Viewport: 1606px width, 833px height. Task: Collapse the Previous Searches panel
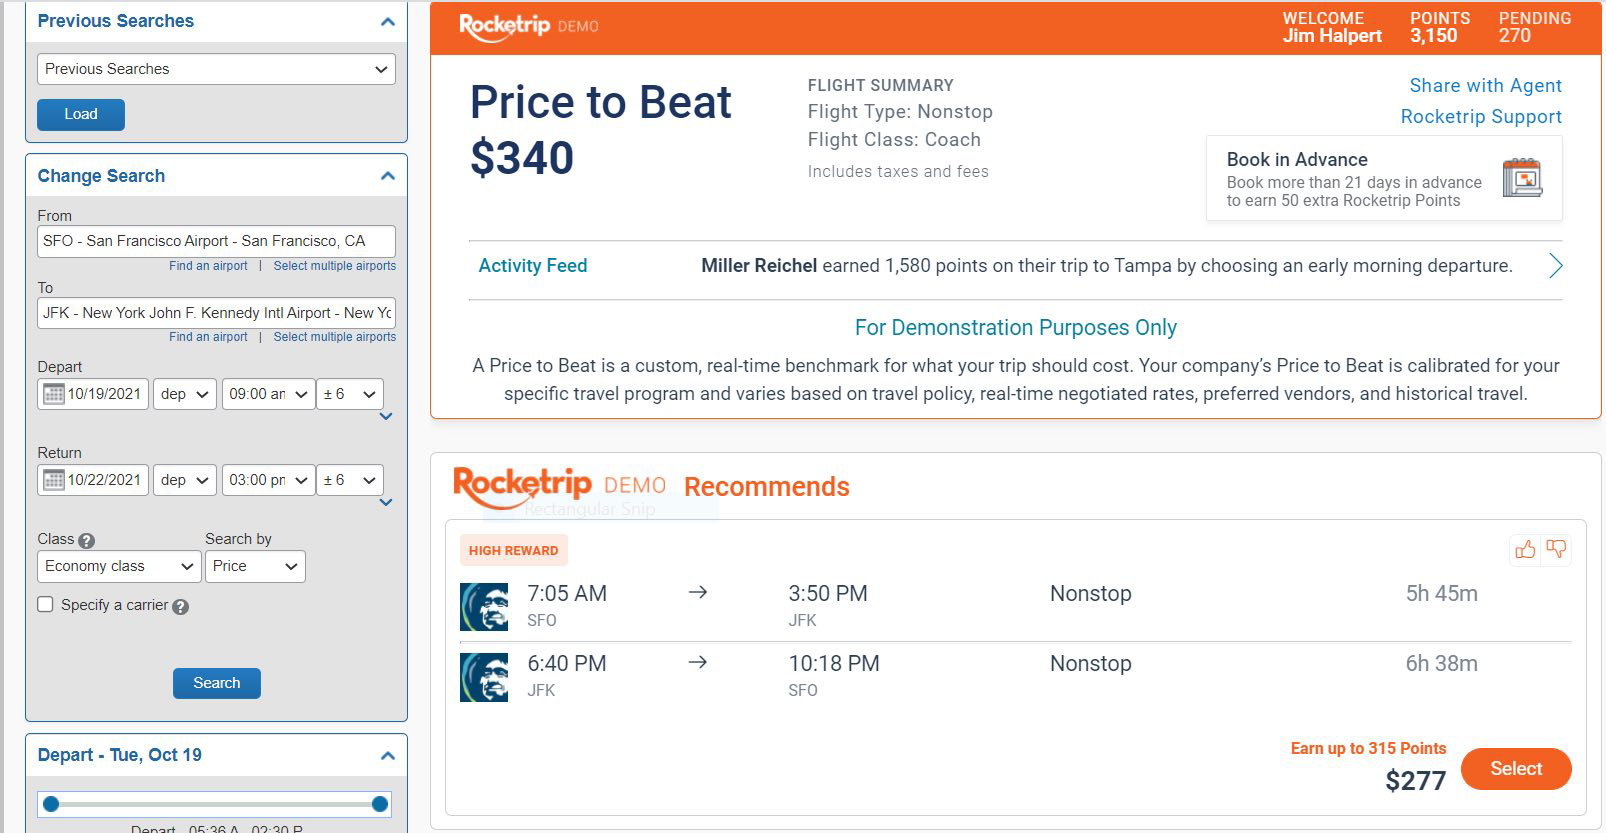coord(388,21)
